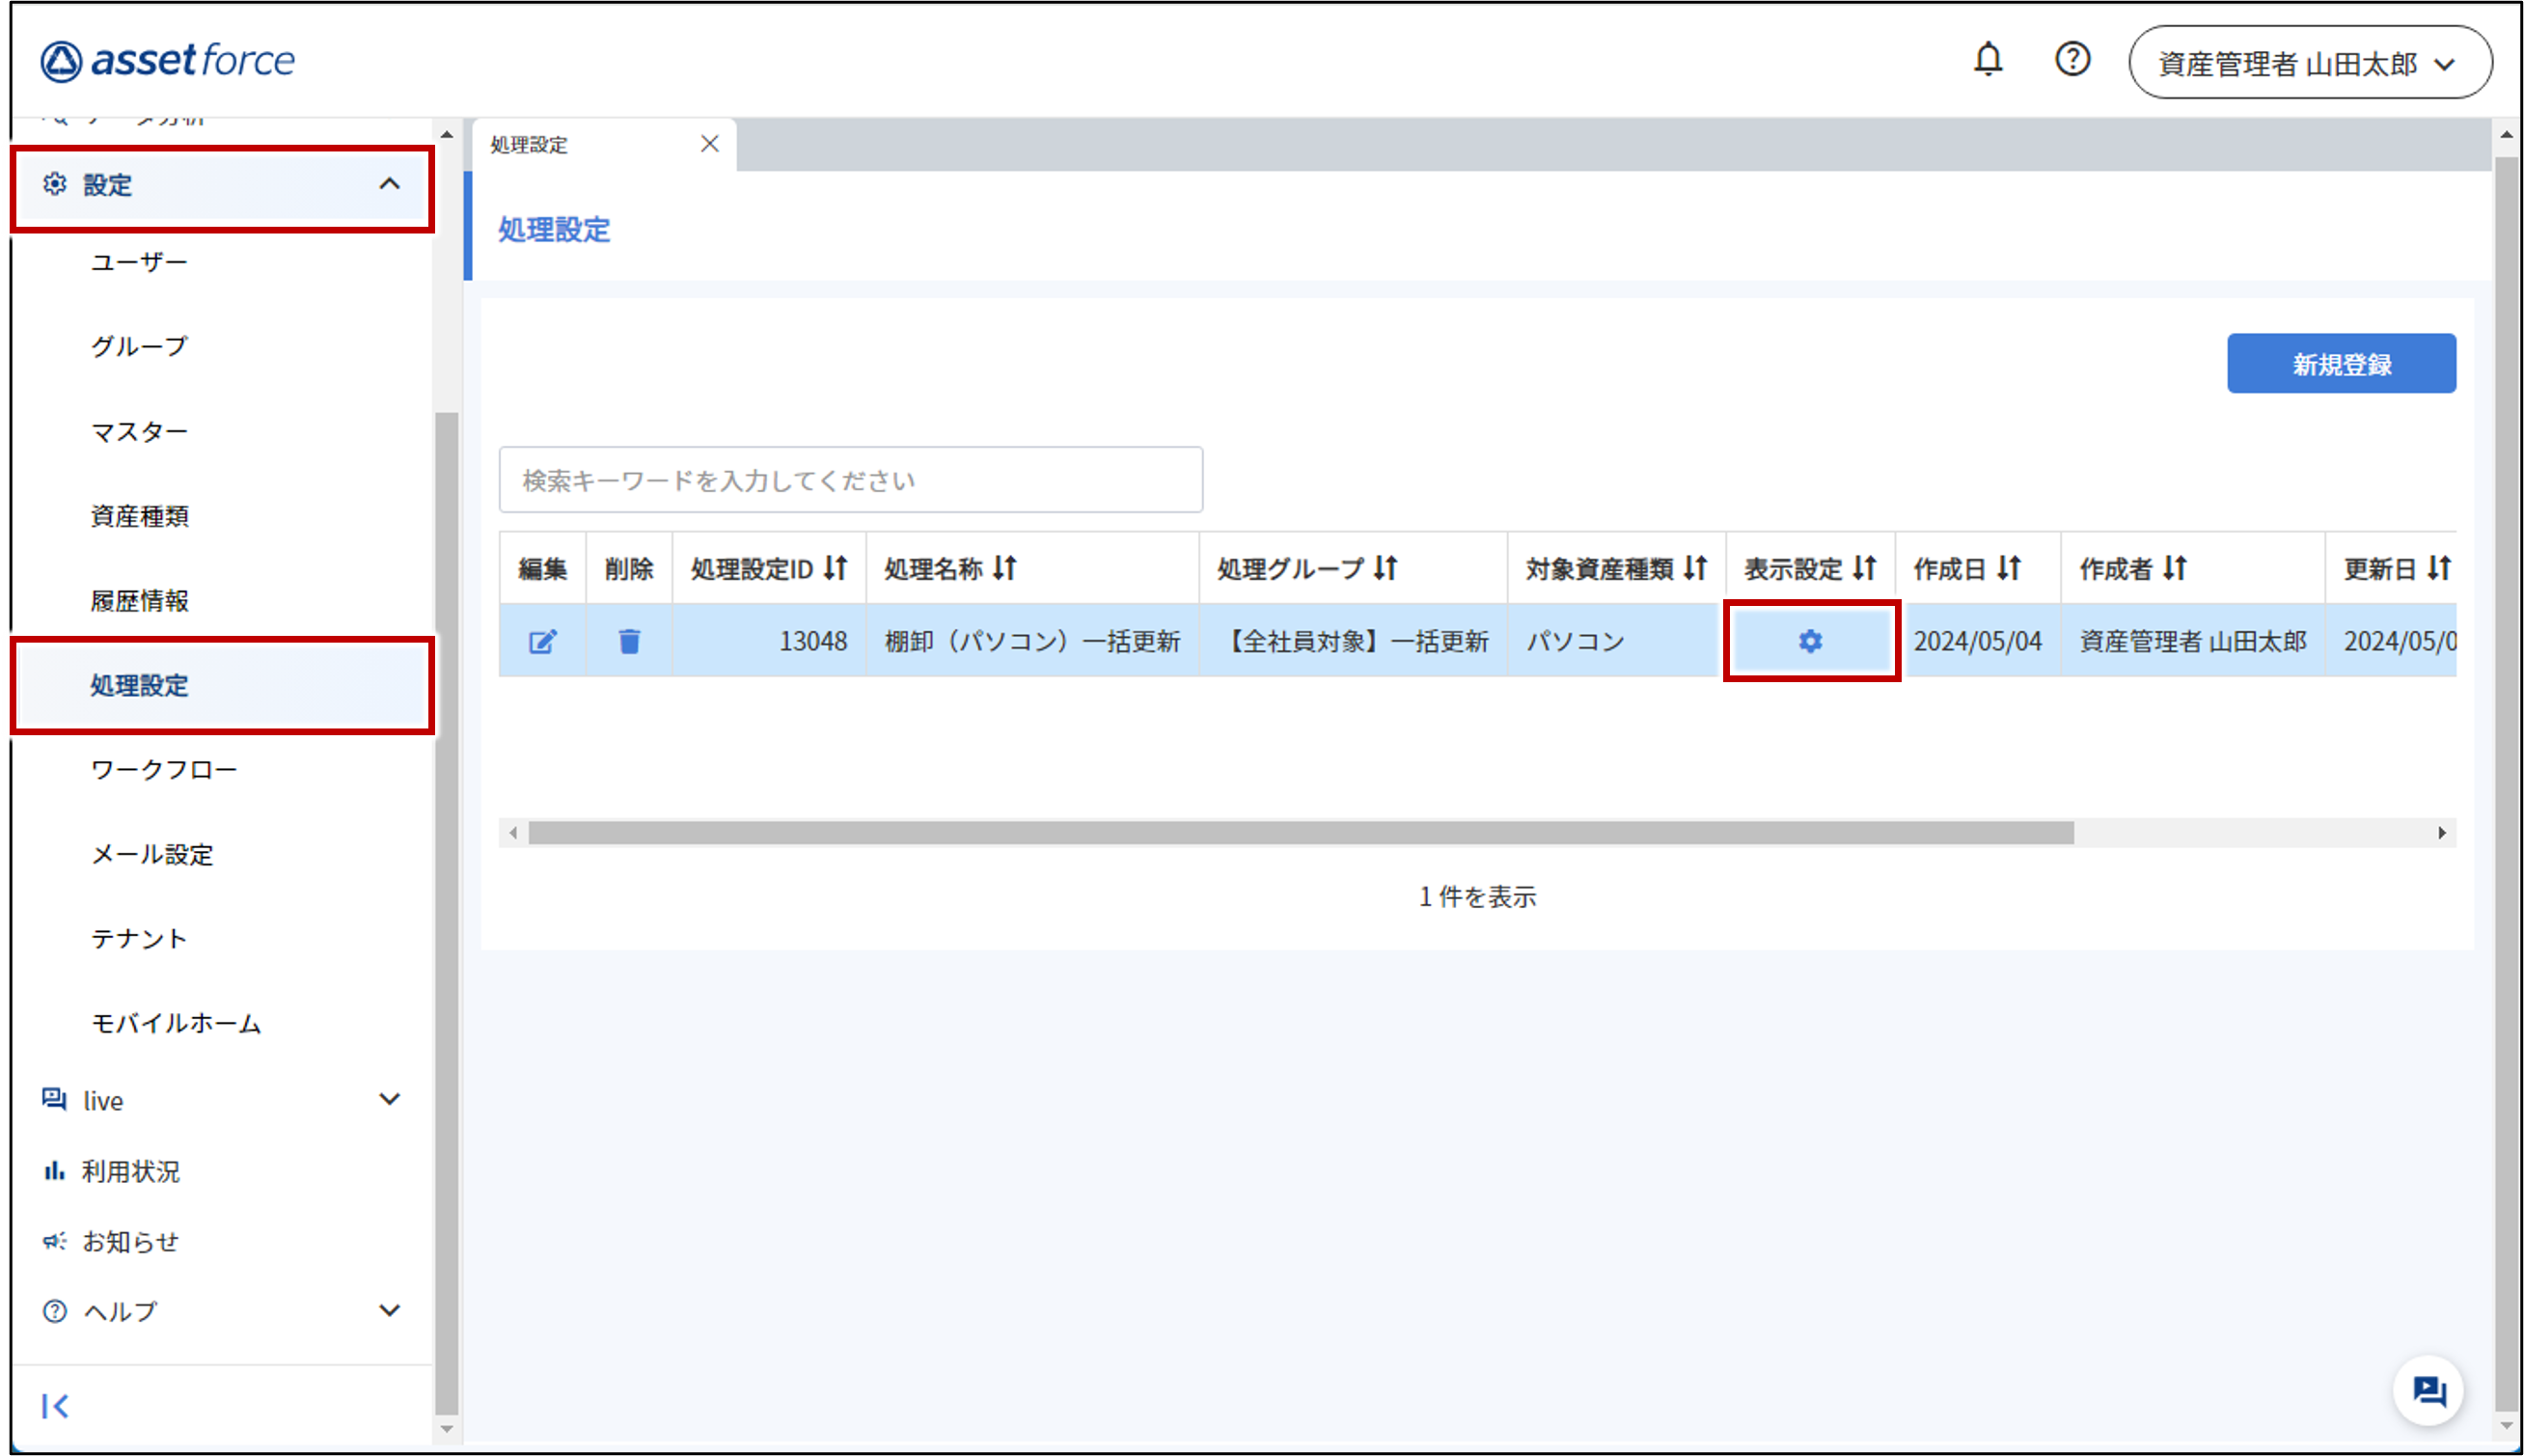Click the 1 件を表示 count text
The height and width of the screenshot is (1456, 2524).
[x=1477, y=897]
